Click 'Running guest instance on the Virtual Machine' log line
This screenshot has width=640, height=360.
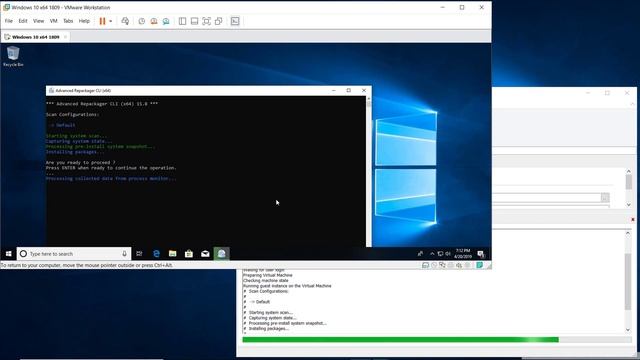(287, 286)
